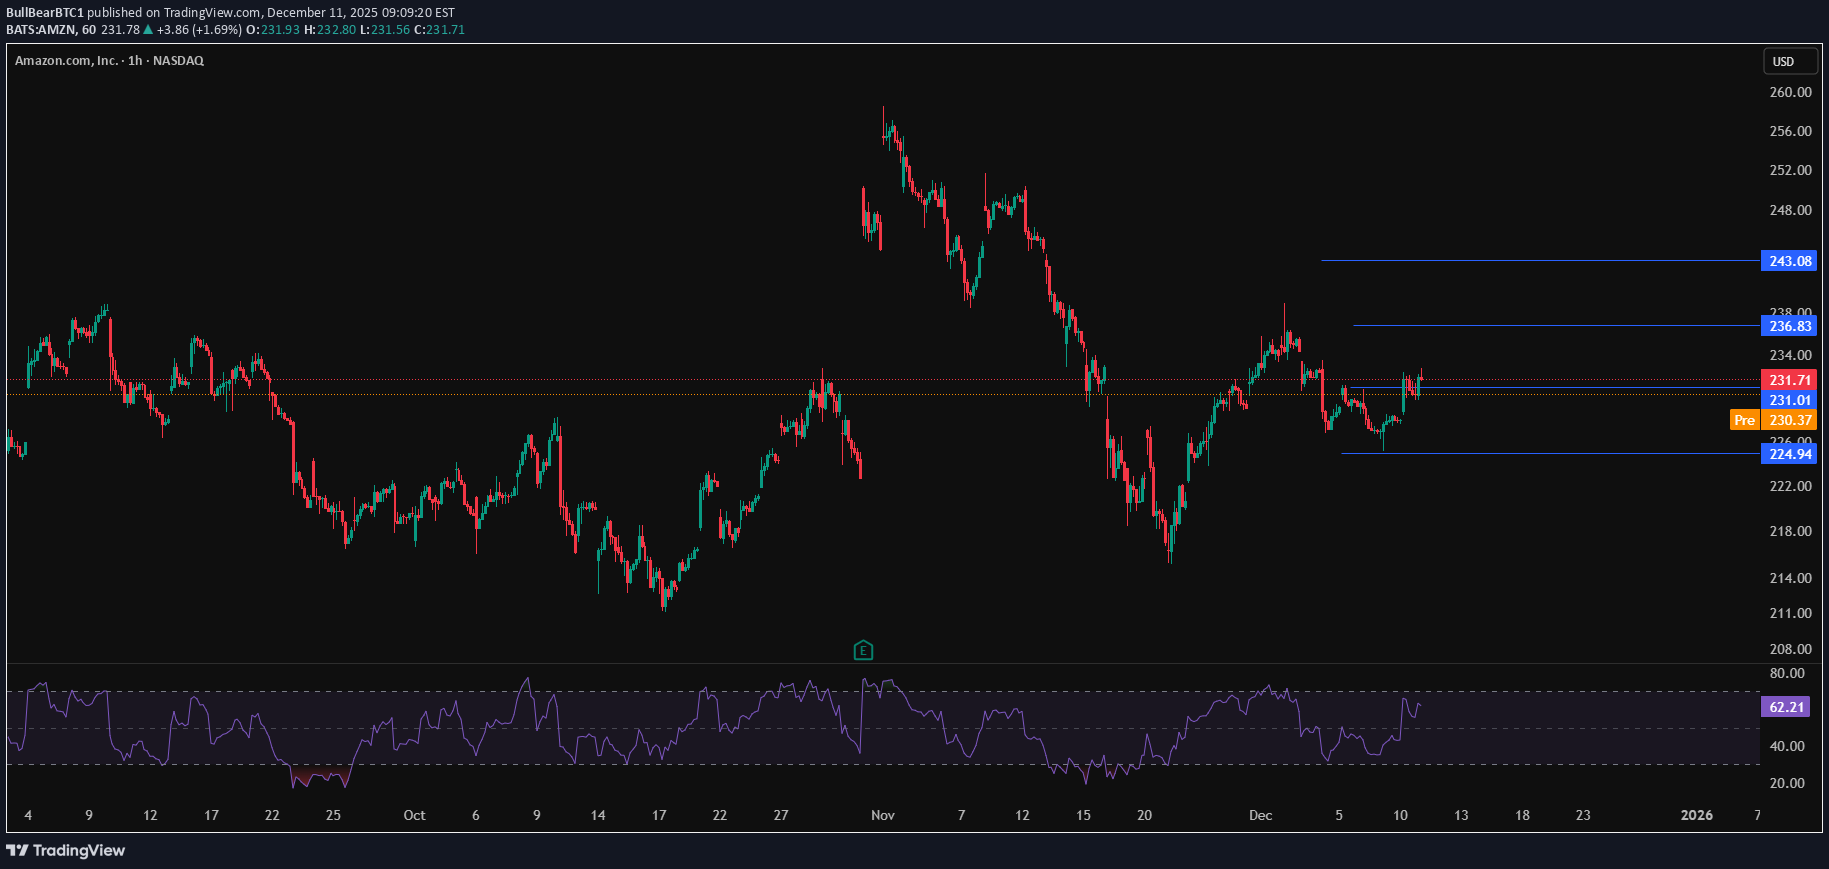Click the "Nov" time axis label

(x=882, y=815)
